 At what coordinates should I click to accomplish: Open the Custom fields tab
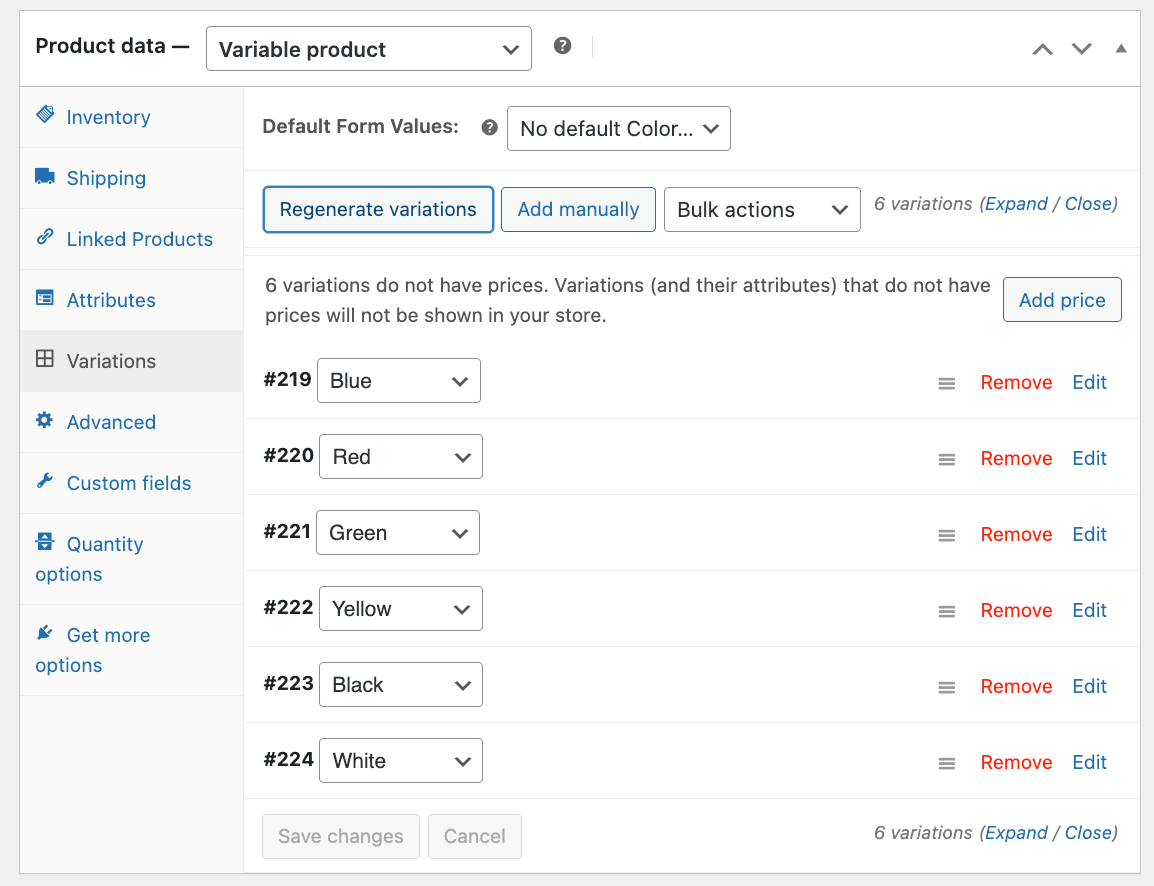click(132, 483)
